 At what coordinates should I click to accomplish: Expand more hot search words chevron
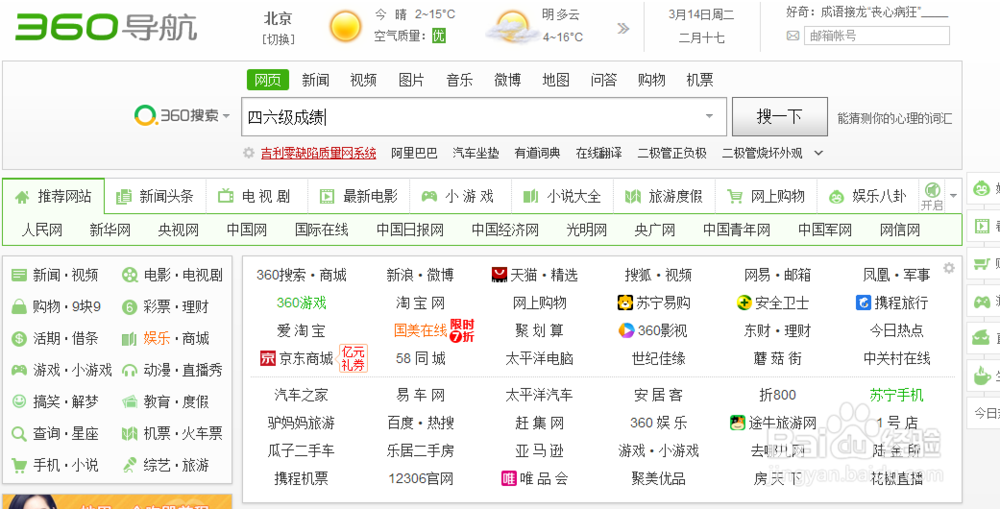pos(819,153)
